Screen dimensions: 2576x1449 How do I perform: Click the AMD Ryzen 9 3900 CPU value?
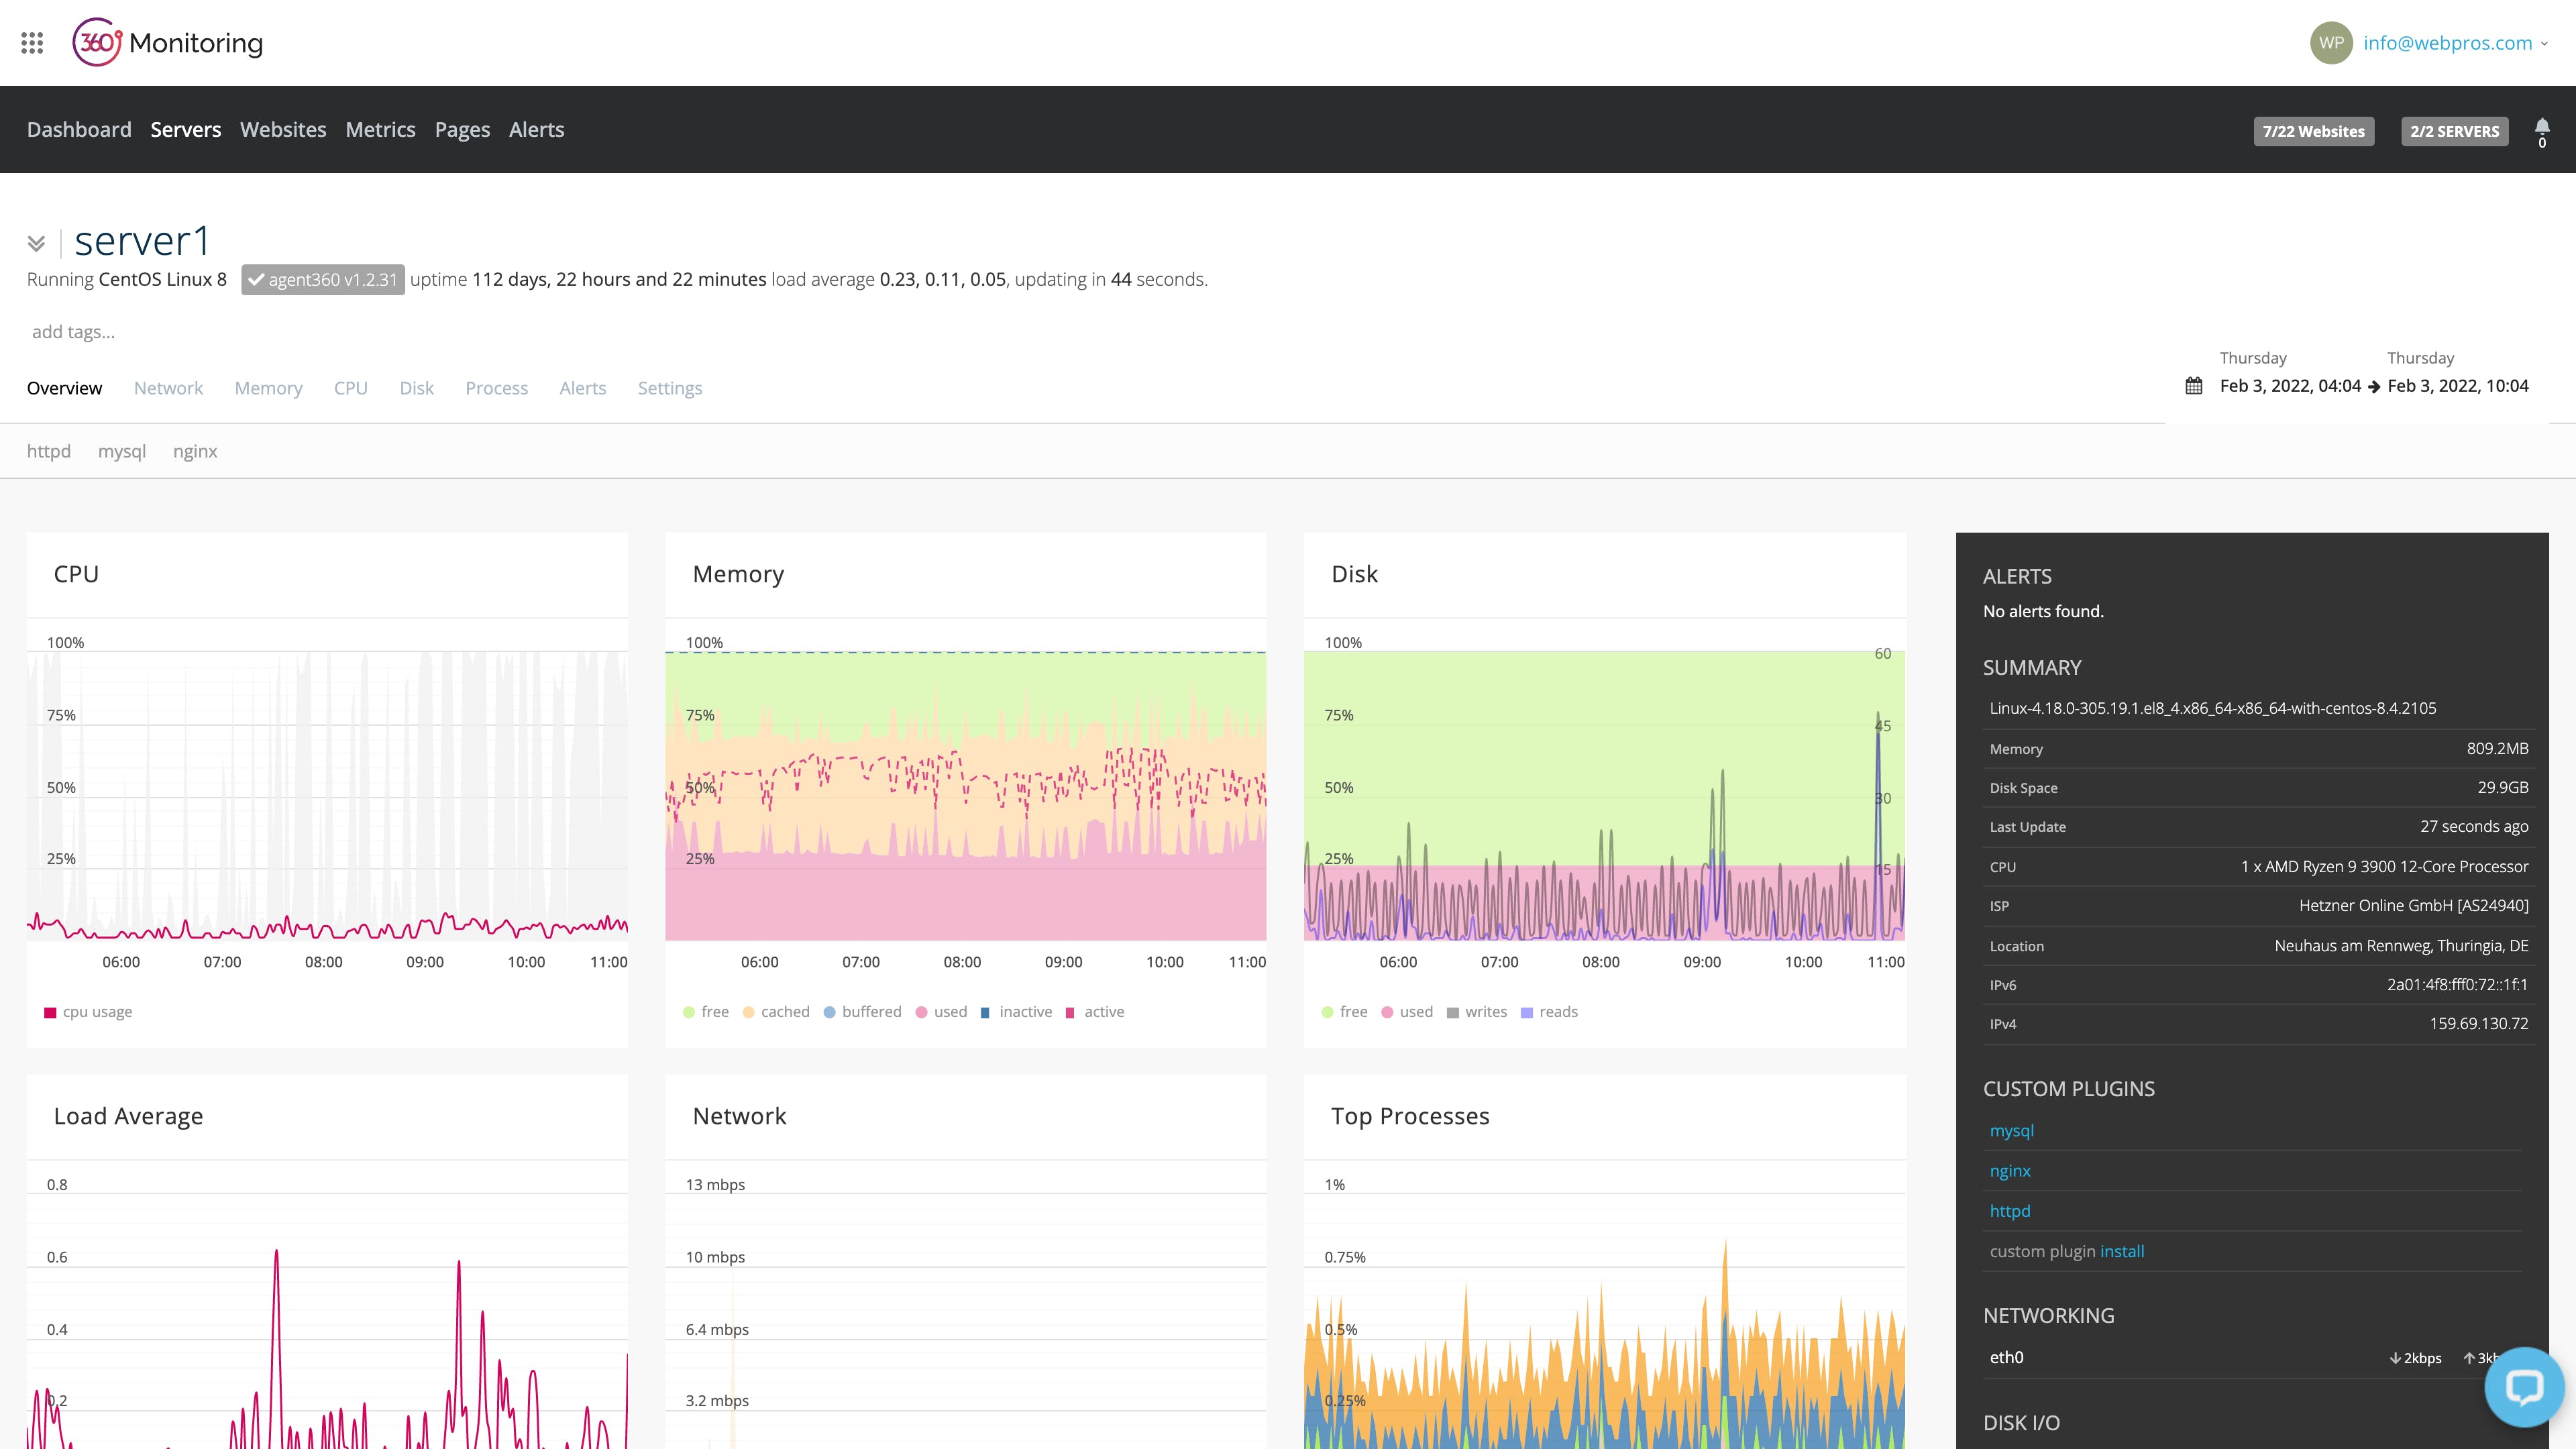point(2384,867)
